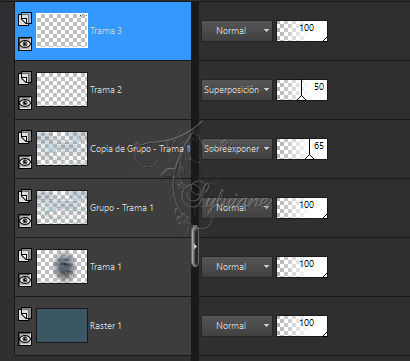Open the Superposición blend mode dropdown

[x=237, y=90]
